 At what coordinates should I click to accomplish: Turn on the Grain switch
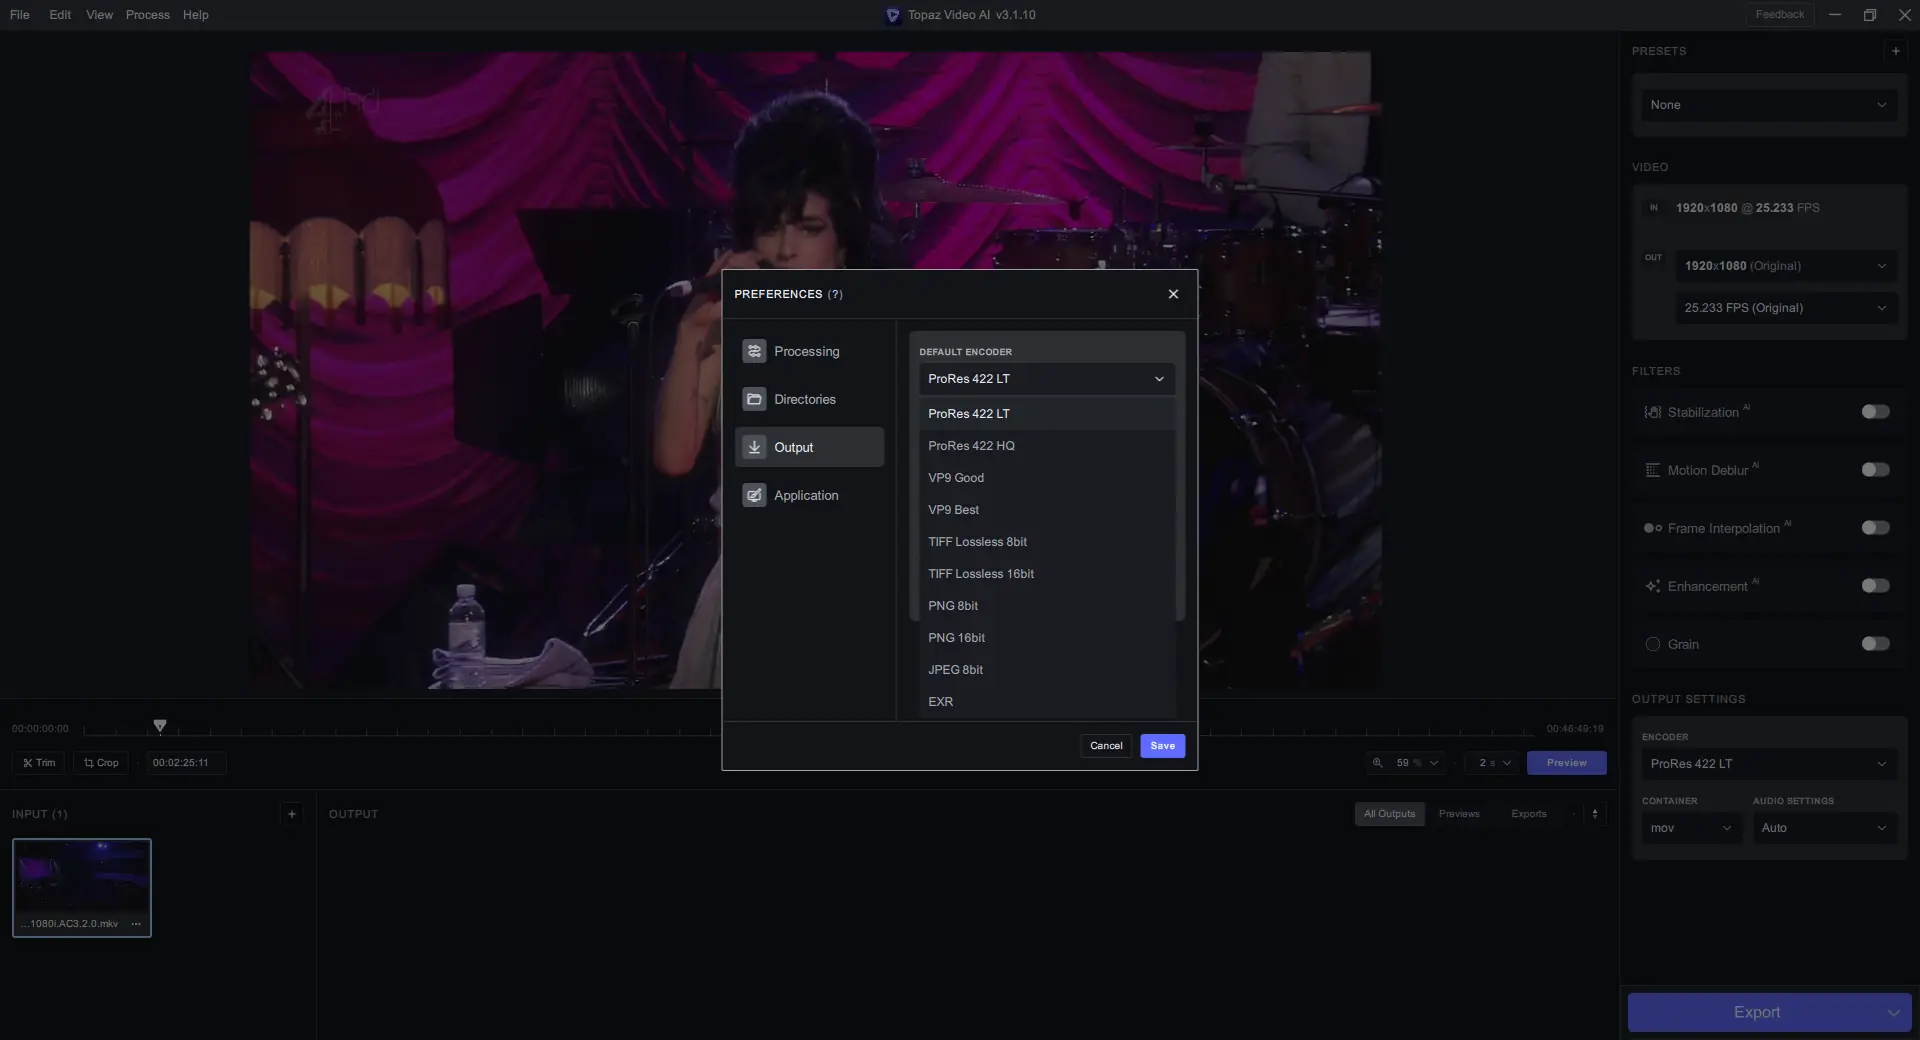point(1875,644)
